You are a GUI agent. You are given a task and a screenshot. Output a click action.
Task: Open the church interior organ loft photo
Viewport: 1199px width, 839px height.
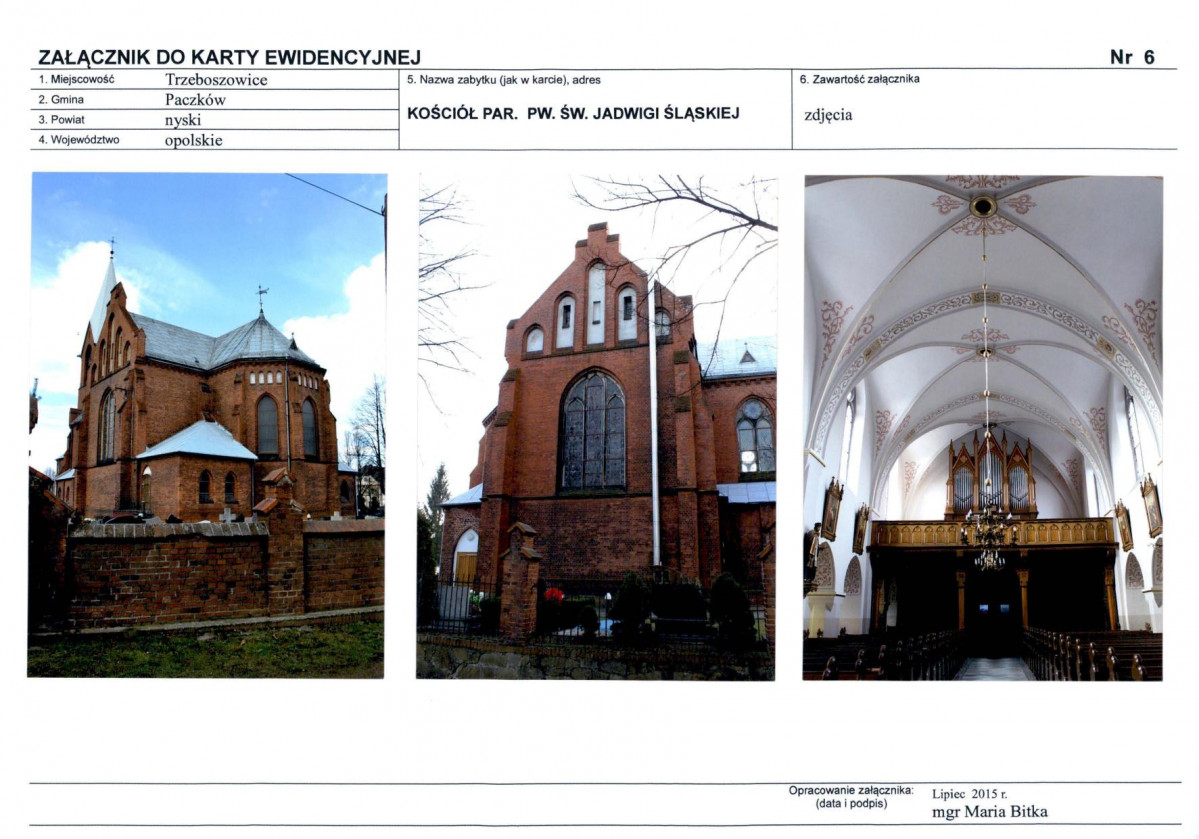(x=983, y=428)
